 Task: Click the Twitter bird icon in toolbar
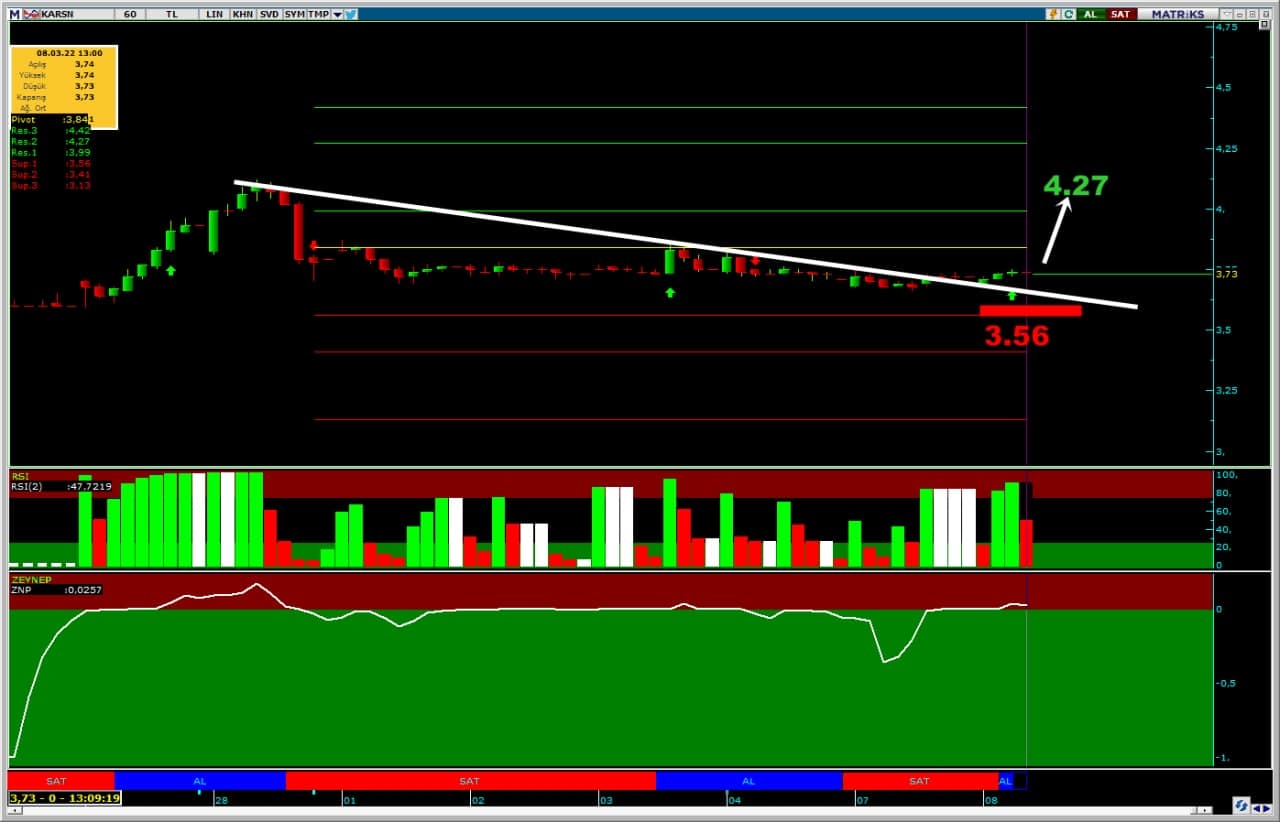click(x=351, y=14)
